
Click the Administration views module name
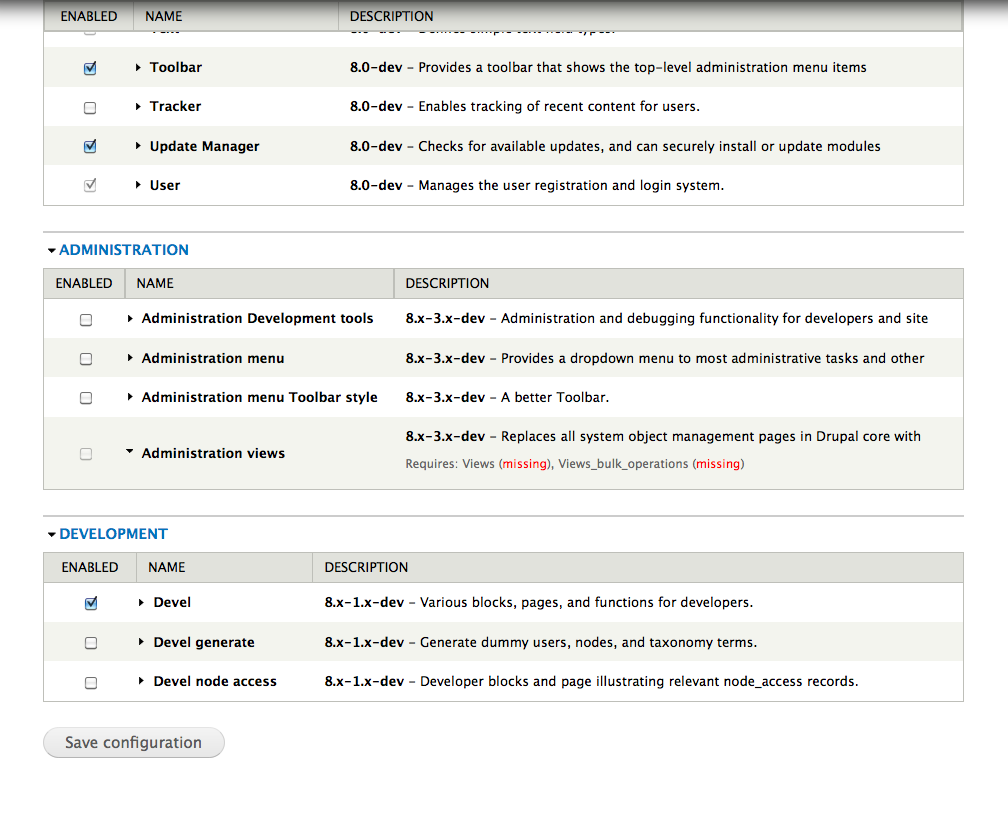click(x=213, y=453)
